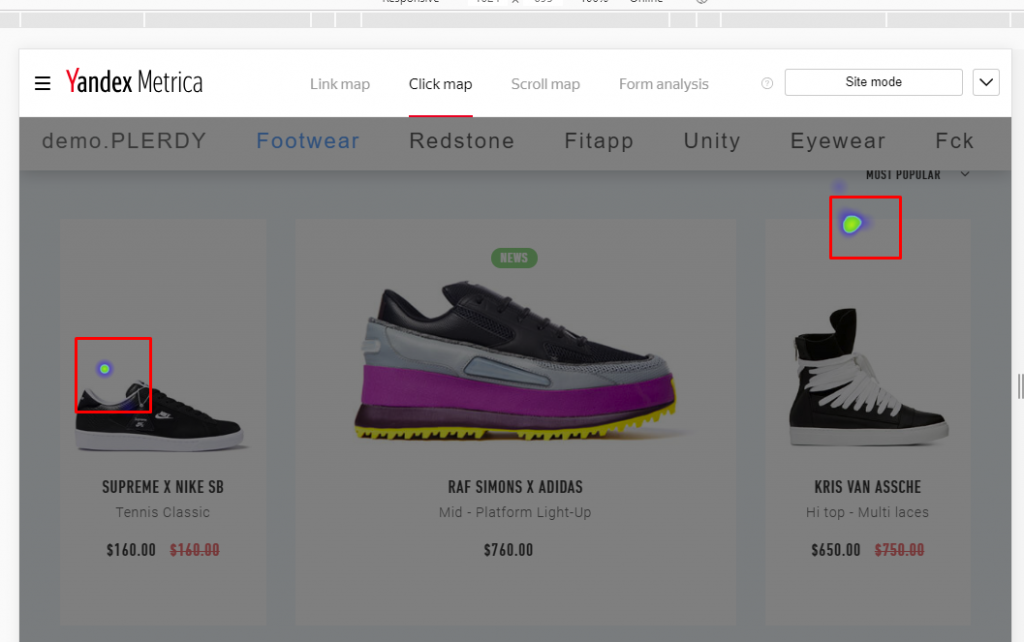Go to the Unity menu item
Screen dimensions: 1024x642
pos(712,141)
